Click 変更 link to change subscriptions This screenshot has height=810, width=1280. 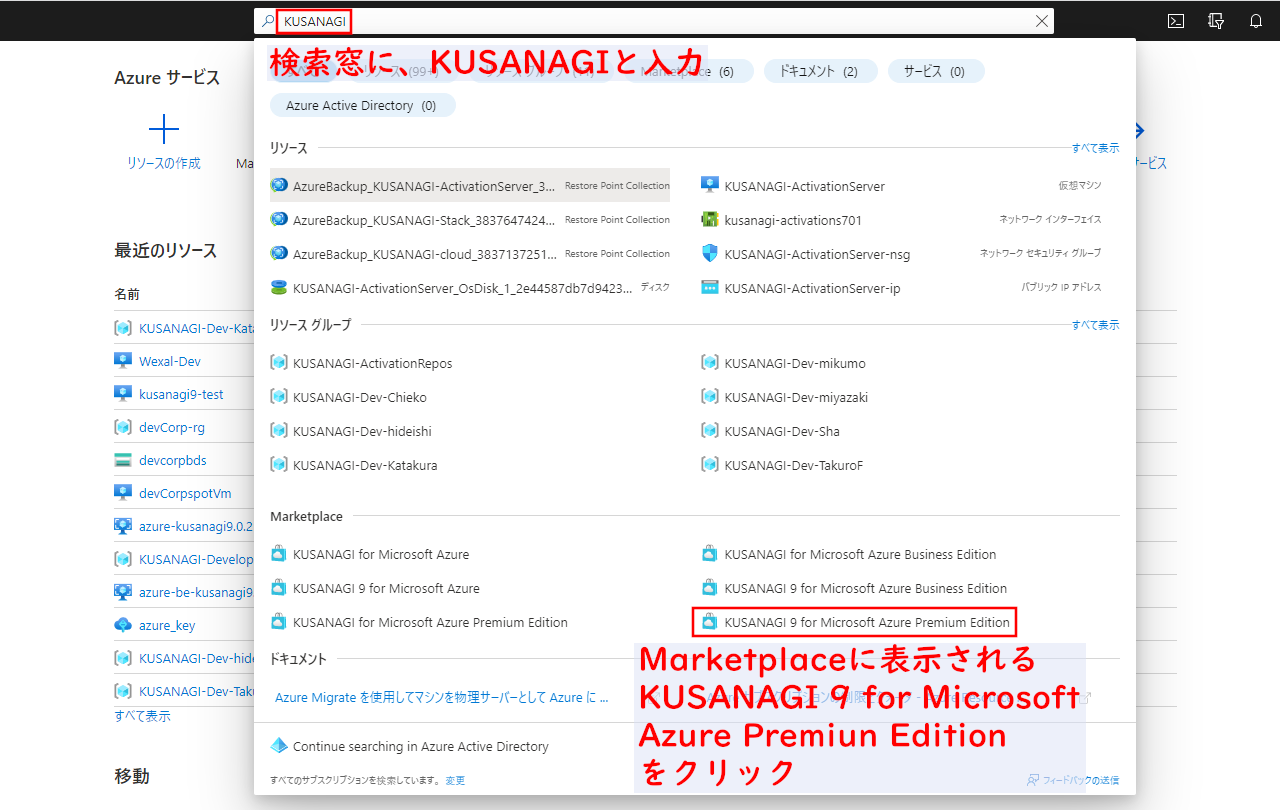pos(455,780)
